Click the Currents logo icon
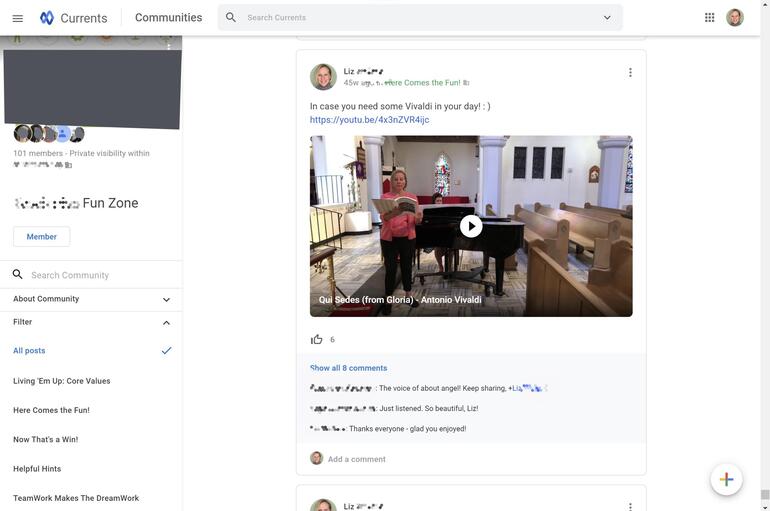Viewport: 770px width, 511px height. click(x=47, y=18)
